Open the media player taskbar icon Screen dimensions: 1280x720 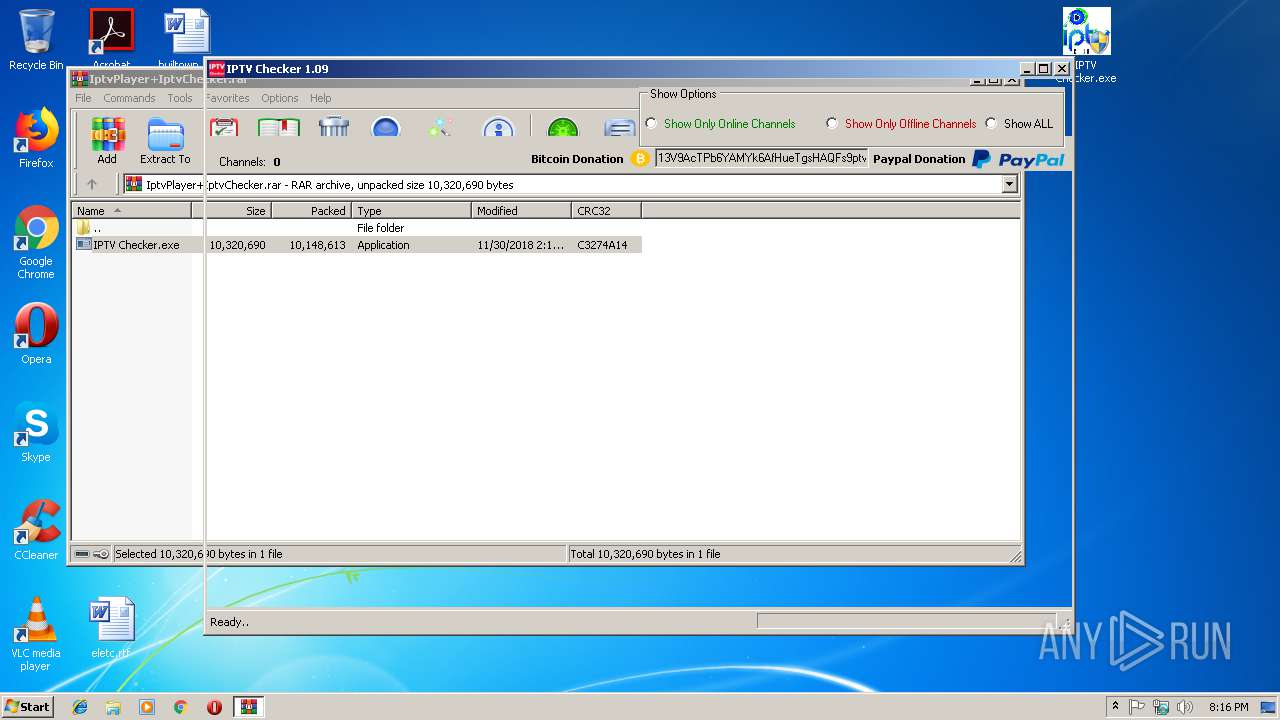coord(147,707)
